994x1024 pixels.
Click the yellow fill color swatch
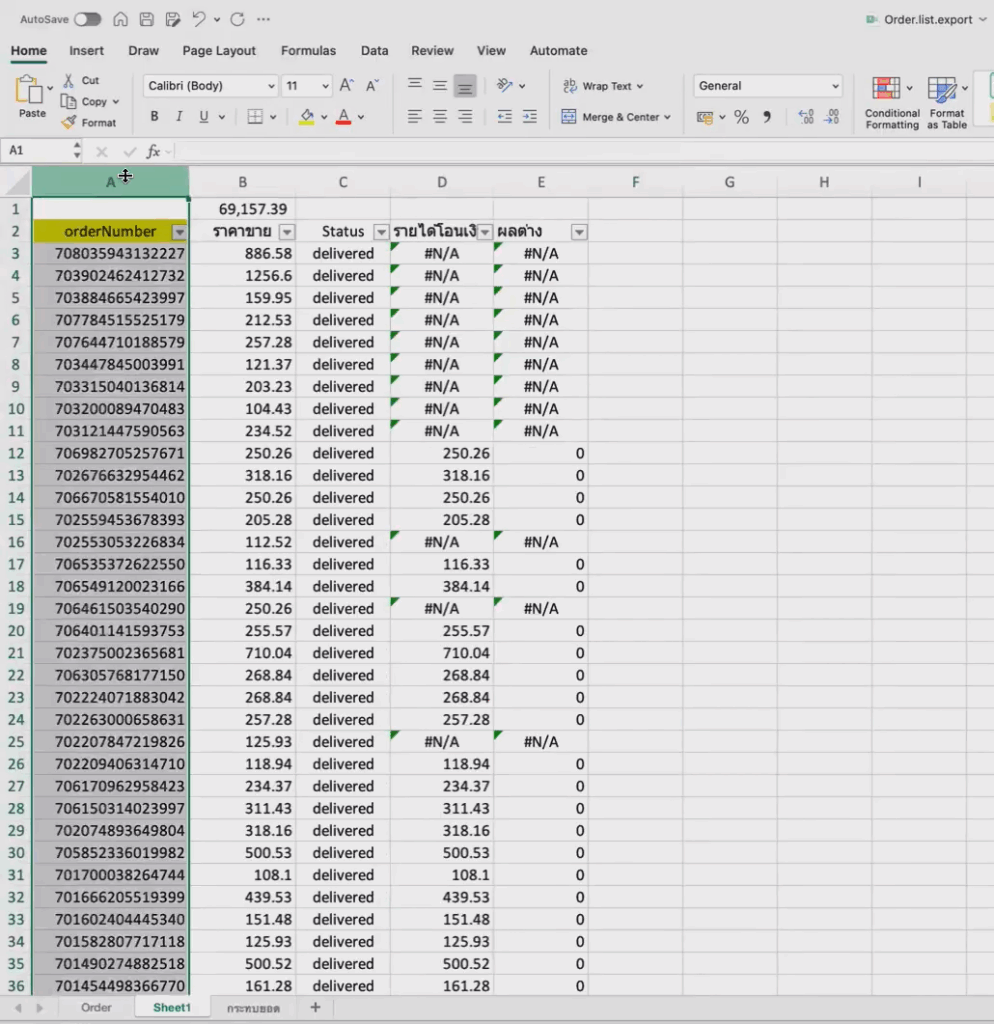[x=306, y=117]
